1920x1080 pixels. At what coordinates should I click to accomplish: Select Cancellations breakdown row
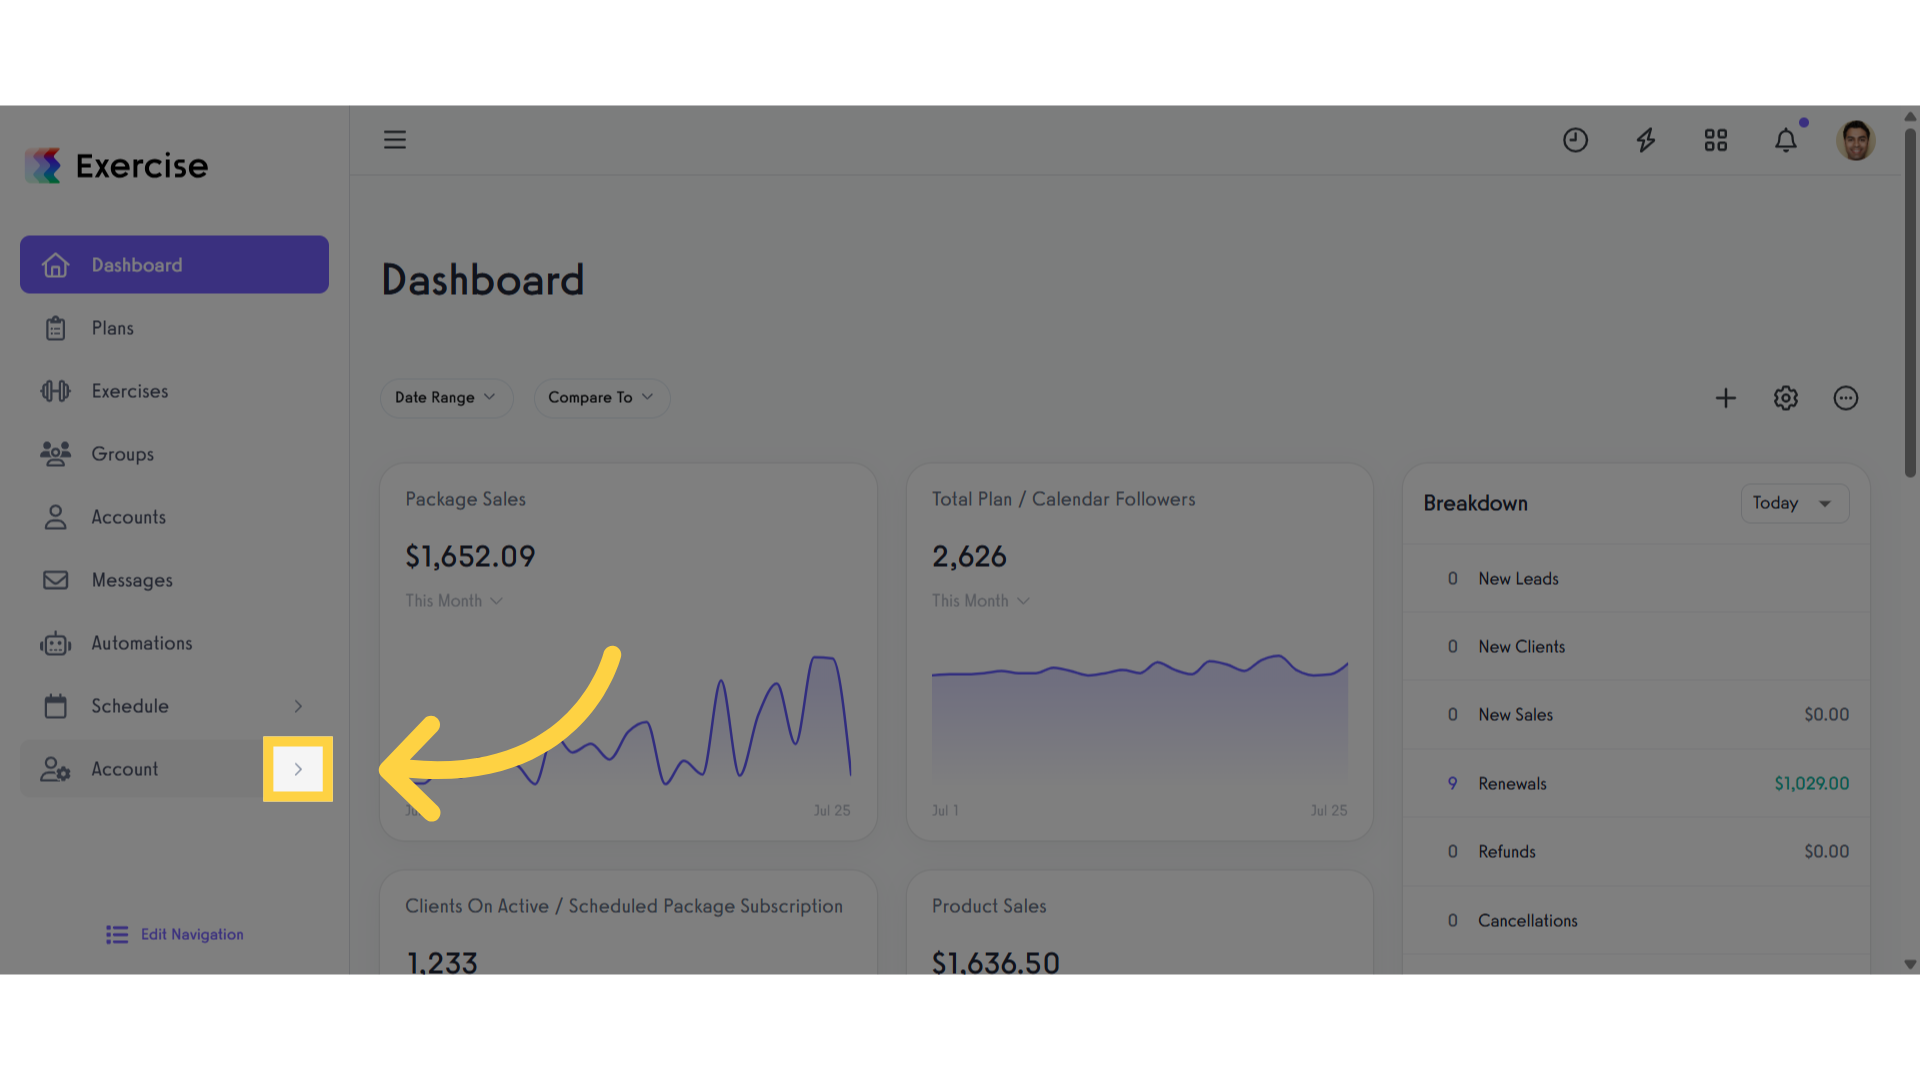[1636, 921]
